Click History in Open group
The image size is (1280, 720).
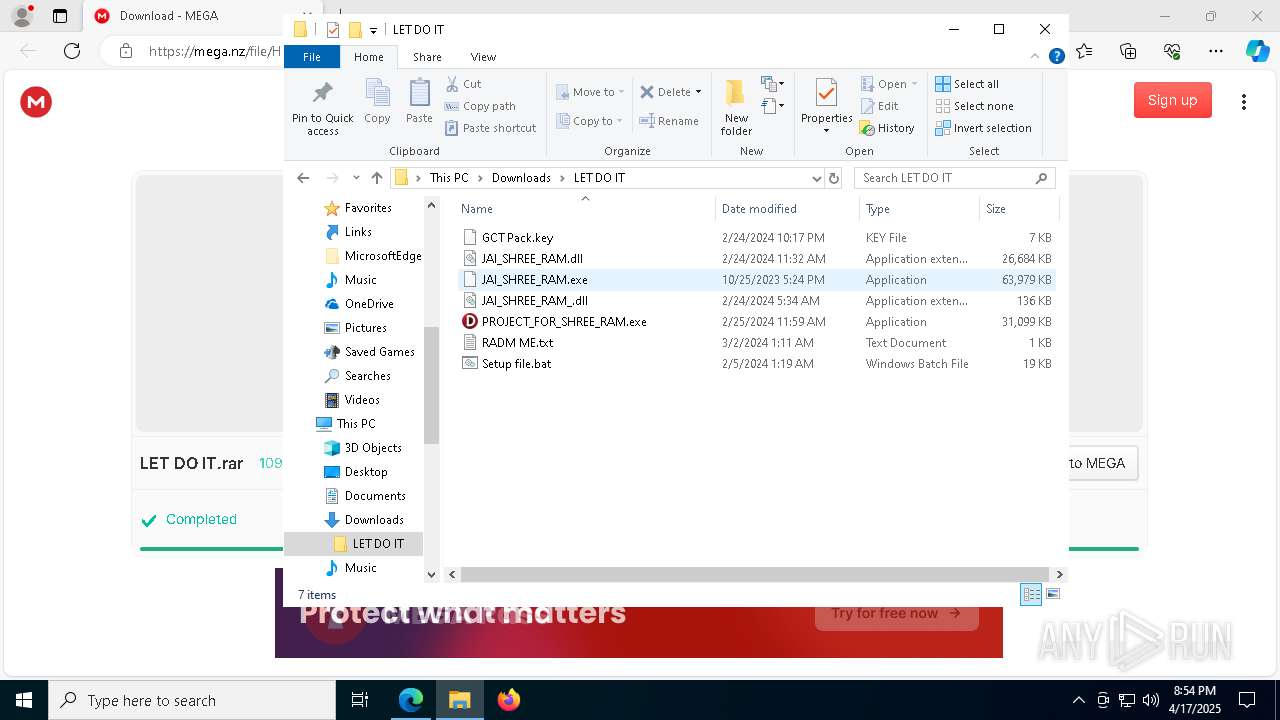(x=887, y=128)
